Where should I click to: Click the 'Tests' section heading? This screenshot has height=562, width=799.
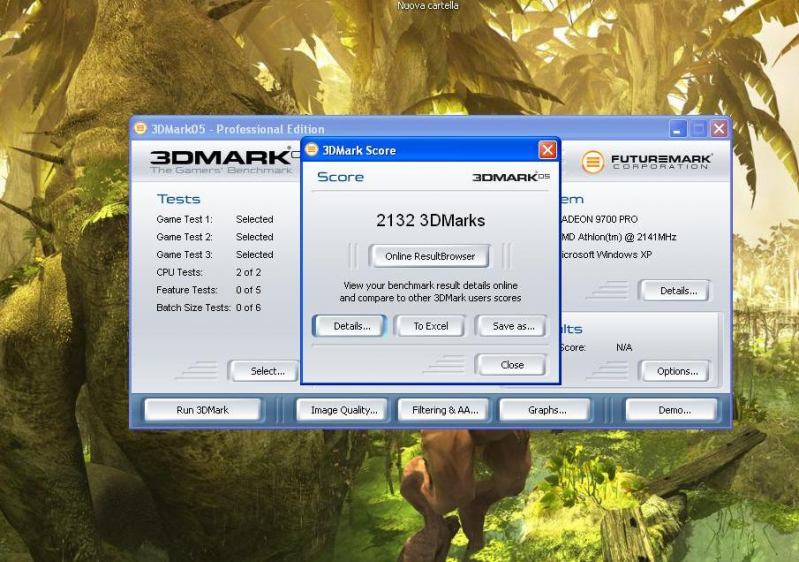coord(178,199)
